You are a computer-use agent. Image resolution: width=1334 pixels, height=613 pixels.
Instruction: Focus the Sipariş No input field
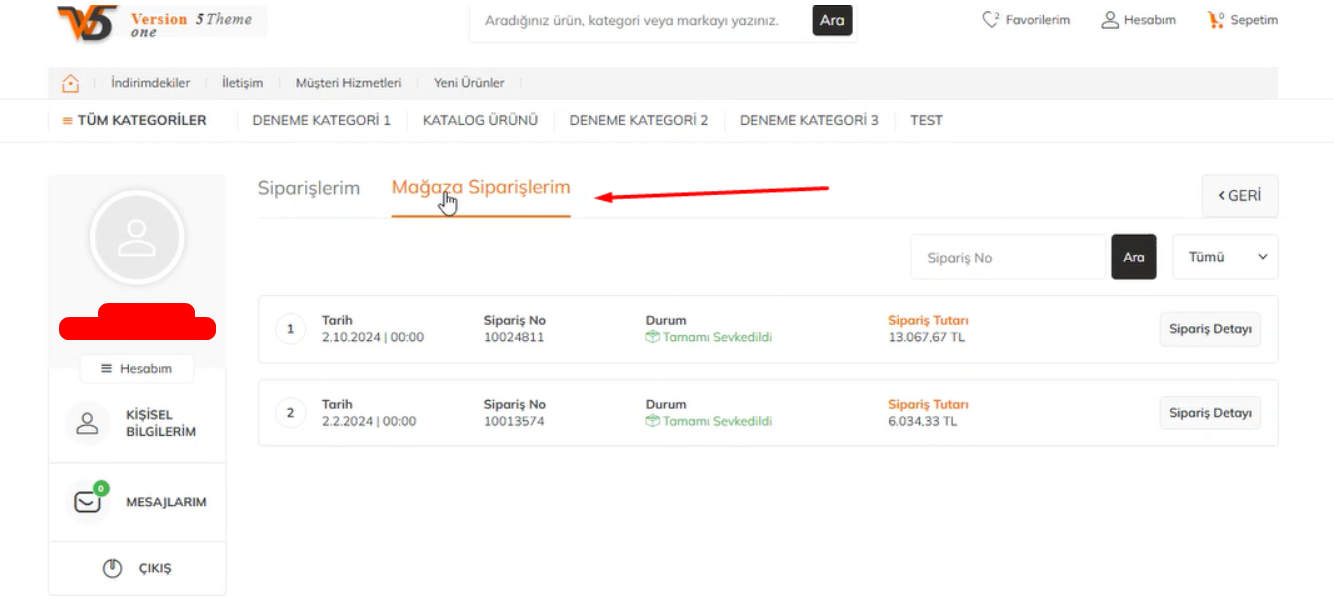[1008, 257]
